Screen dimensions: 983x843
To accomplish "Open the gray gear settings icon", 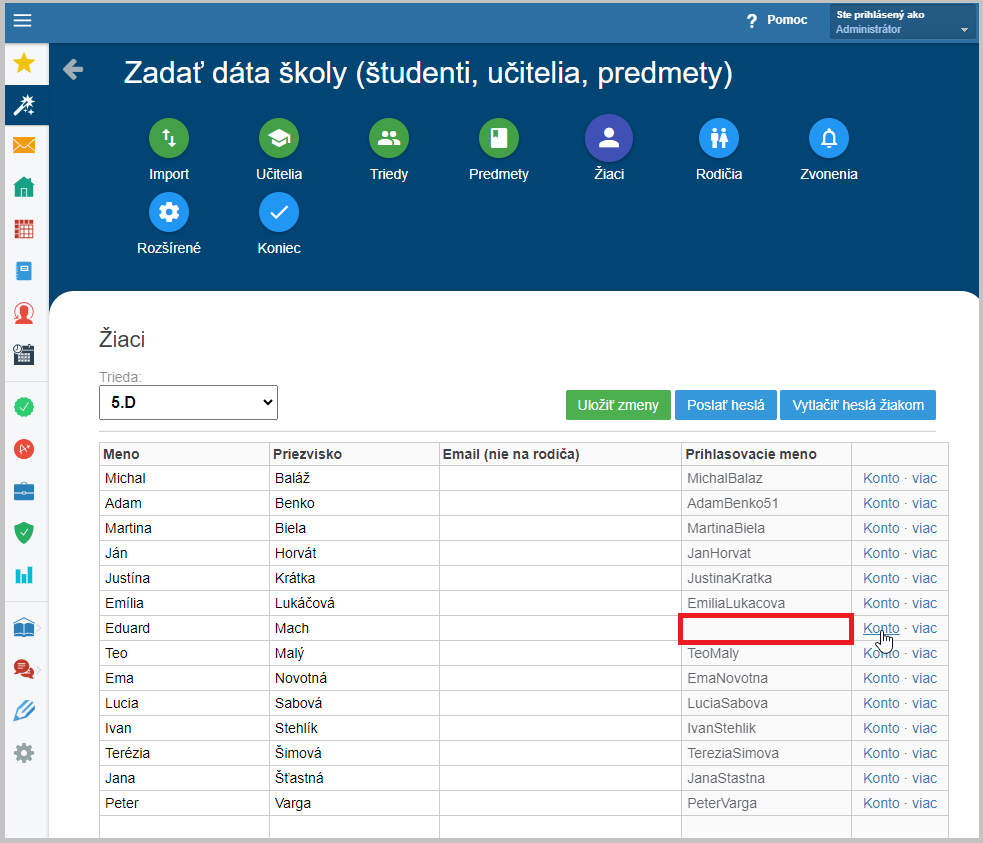I will pyautogui.click(x=24, y=753).
